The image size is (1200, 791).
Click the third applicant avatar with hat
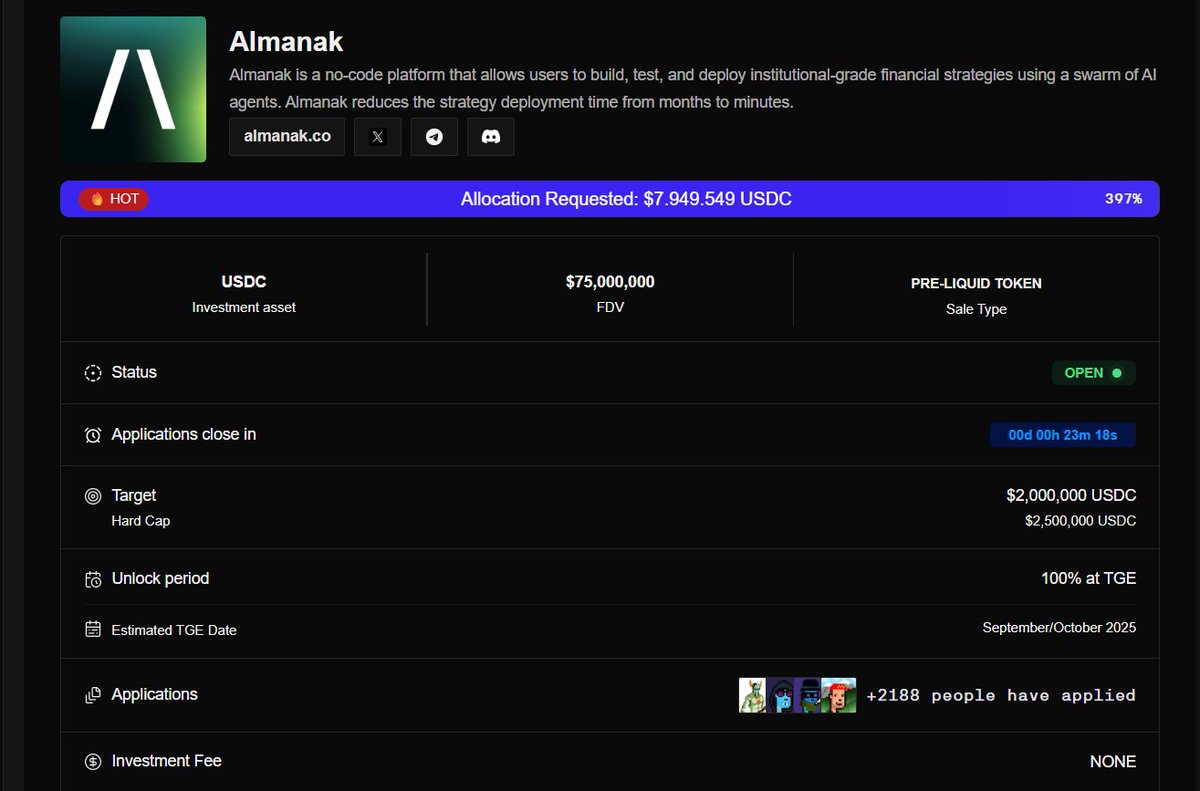[x=808, y=695]
